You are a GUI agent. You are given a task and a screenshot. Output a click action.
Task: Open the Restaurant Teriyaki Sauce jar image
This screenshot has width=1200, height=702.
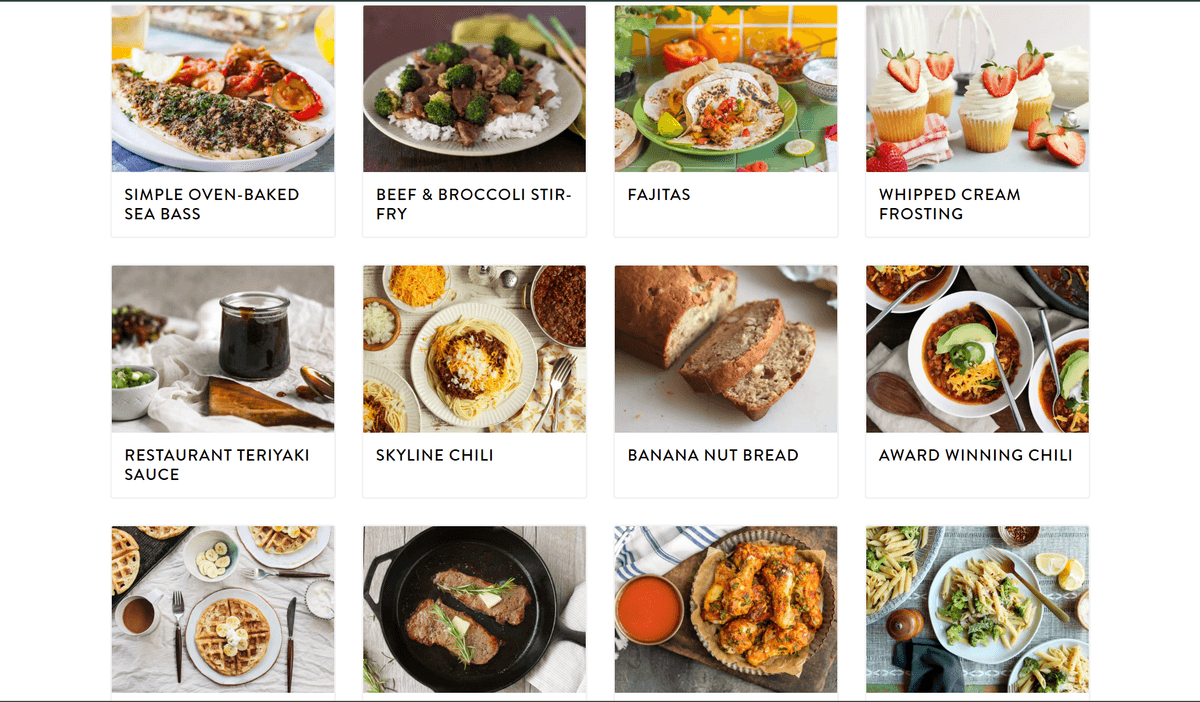(x=223, y=349)
